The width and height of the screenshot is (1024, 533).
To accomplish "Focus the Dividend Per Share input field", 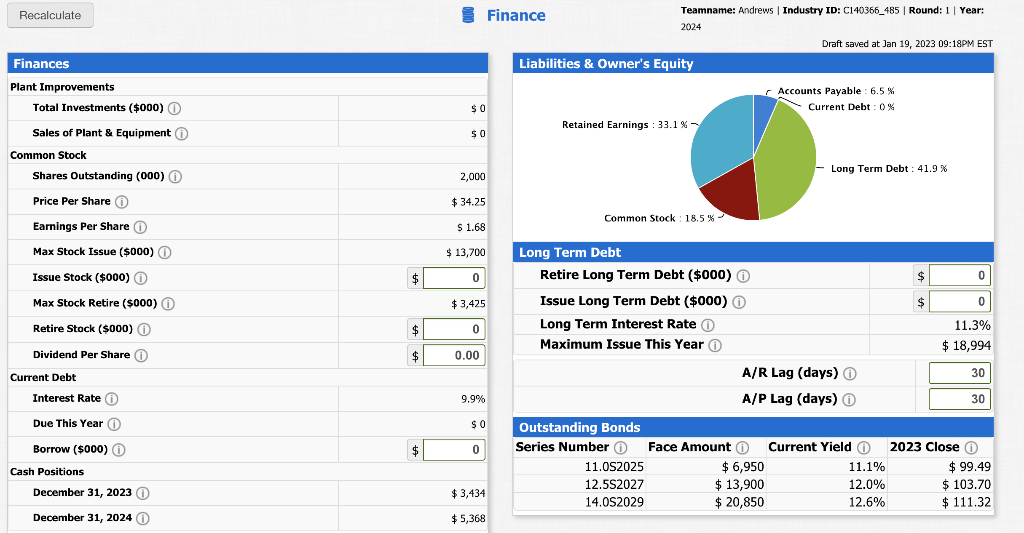I will 454,355.
